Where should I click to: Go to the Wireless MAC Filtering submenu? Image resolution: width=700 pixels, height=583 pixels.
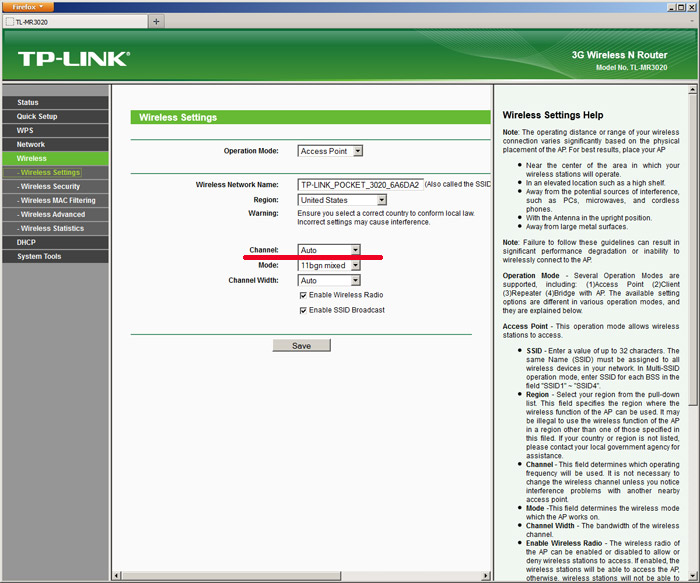pyautogui.click(x=55, y=200)
